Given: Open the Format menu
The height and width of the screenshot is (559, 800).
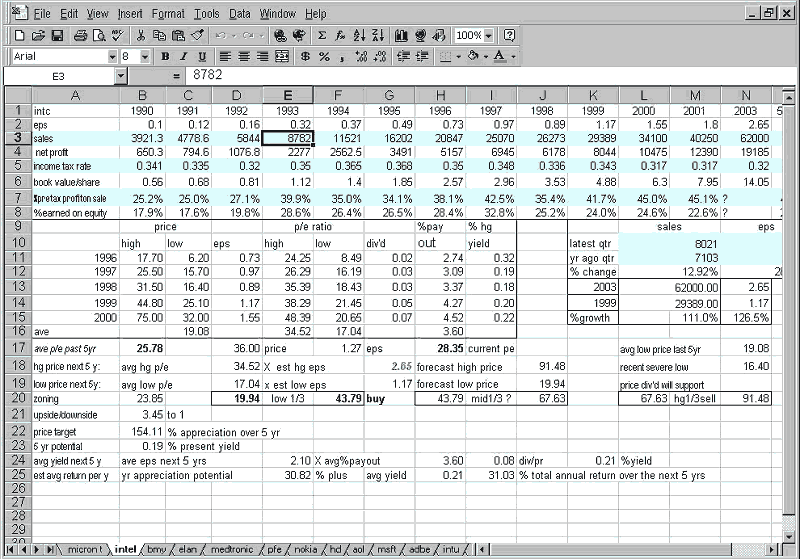Looking at the screenshot, I should pos(168,14).
